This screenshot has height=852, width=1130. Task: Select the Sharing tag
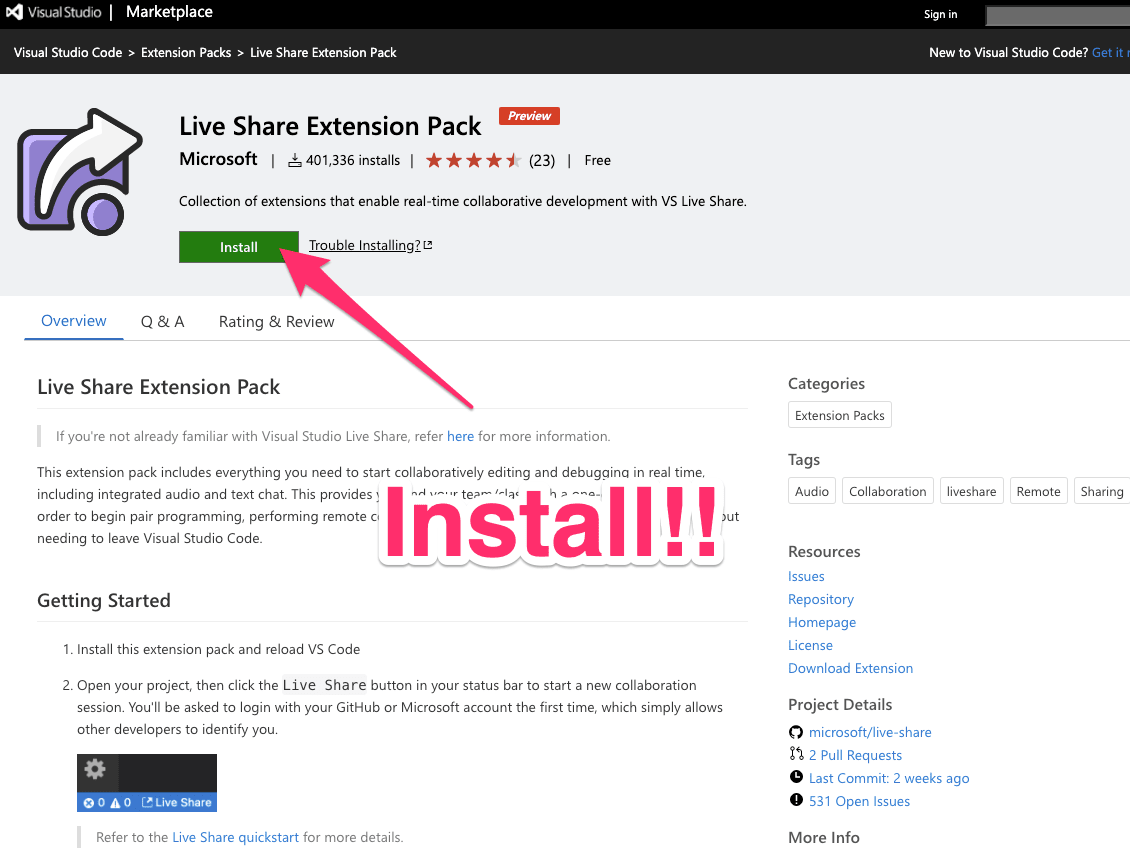[x=1101, y=492]
